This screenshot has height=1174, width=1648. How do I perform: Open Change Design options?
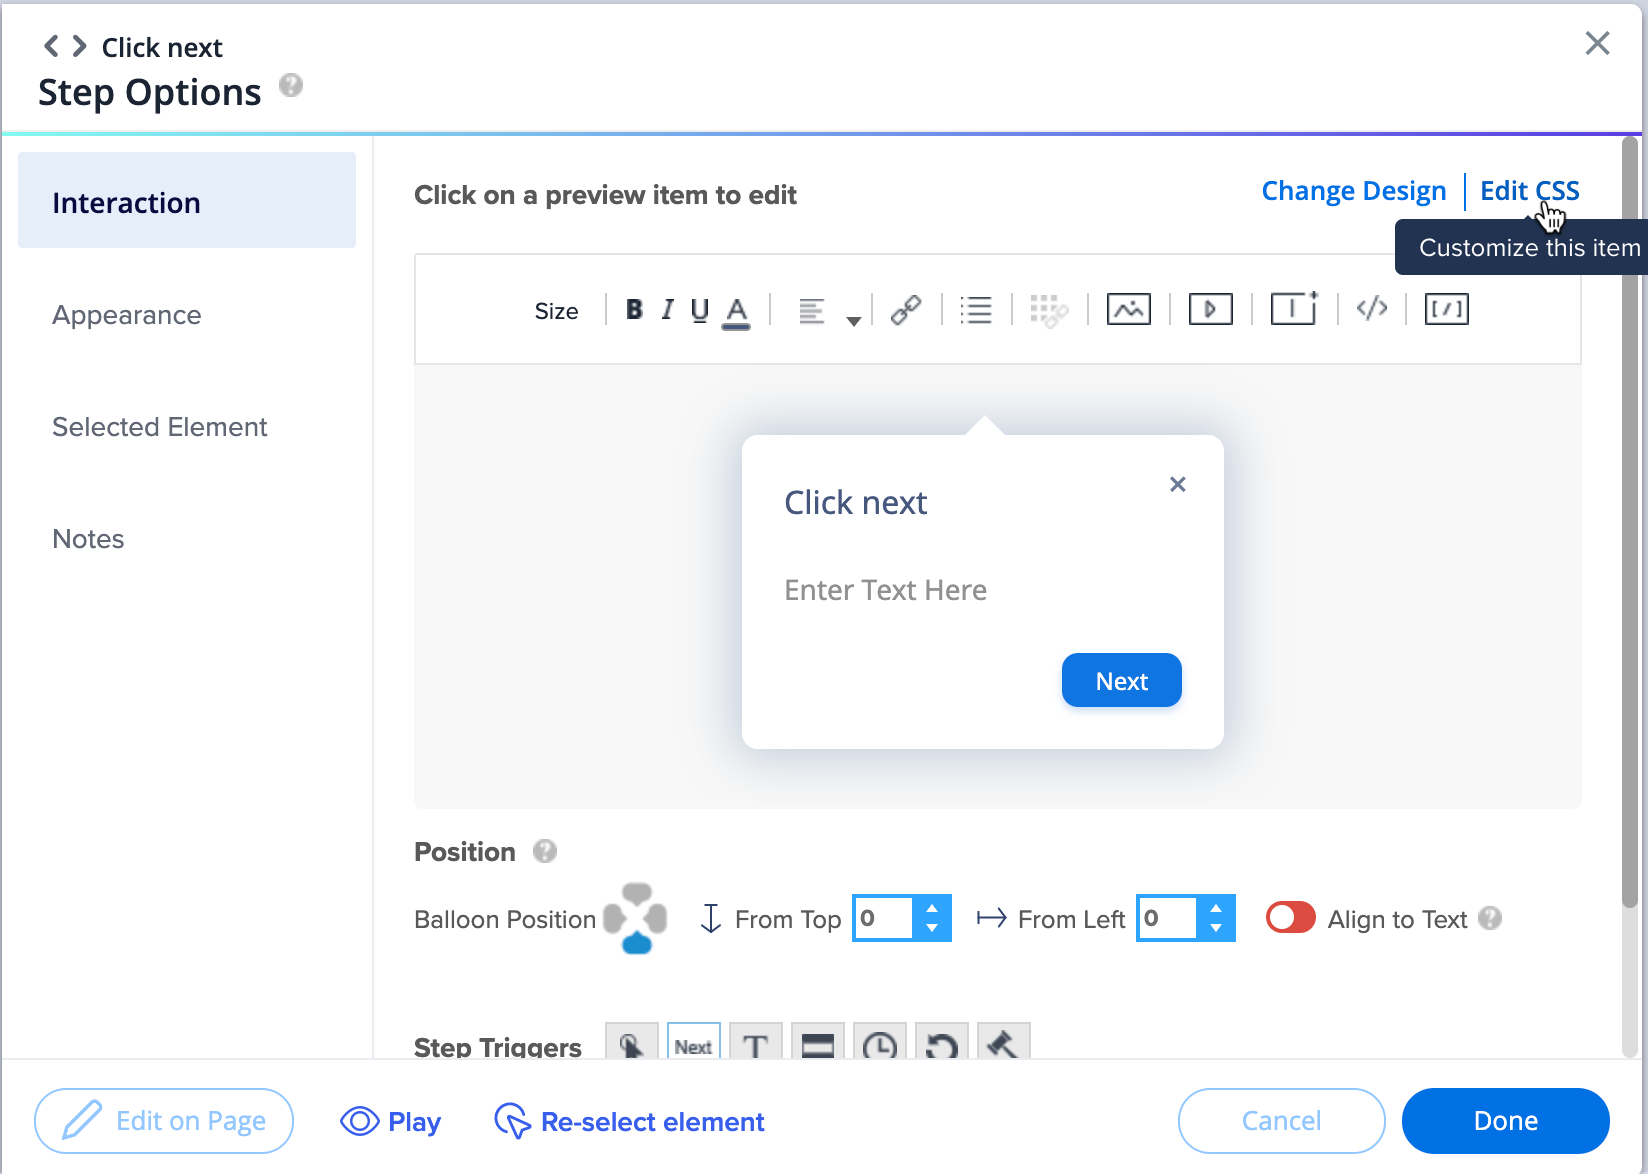click(1354, 191)
